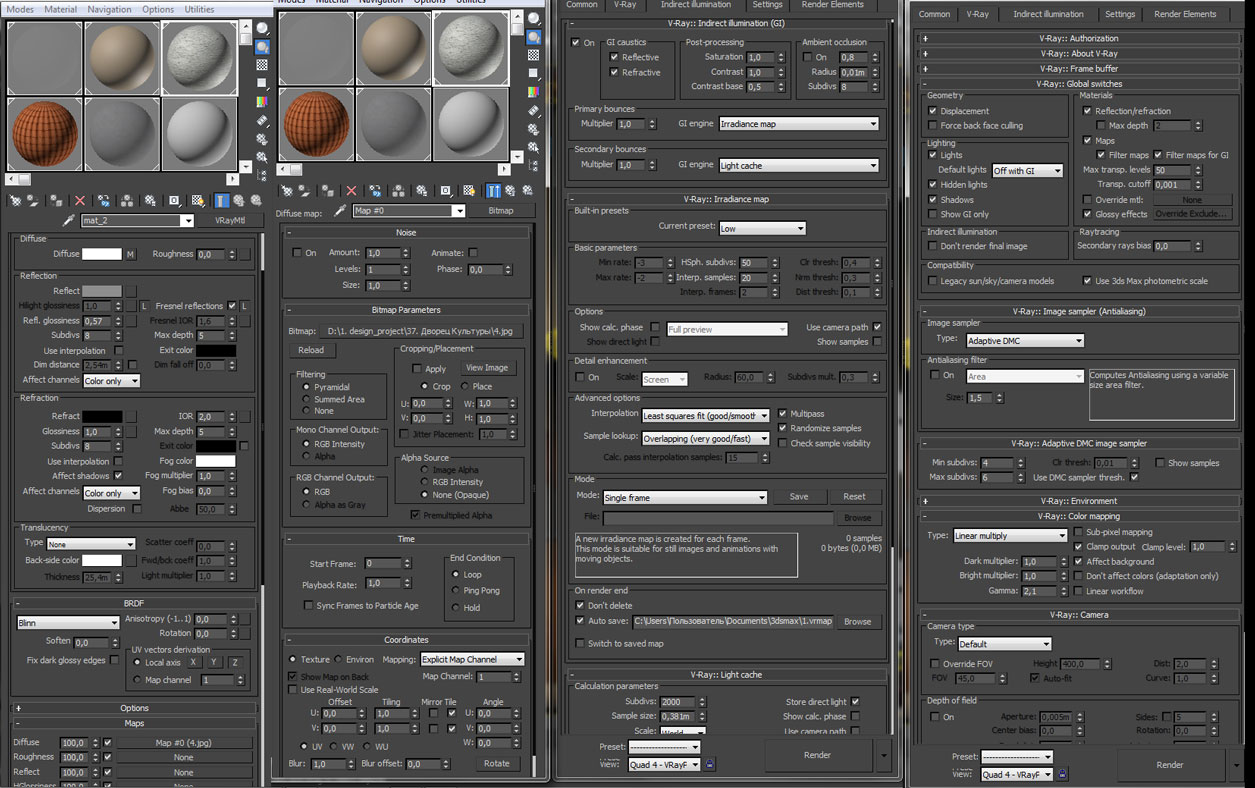This screenshot has height=788, width=1255.
Task: Click Video Color Check icon in mat_2 editor
Action: 262,102
